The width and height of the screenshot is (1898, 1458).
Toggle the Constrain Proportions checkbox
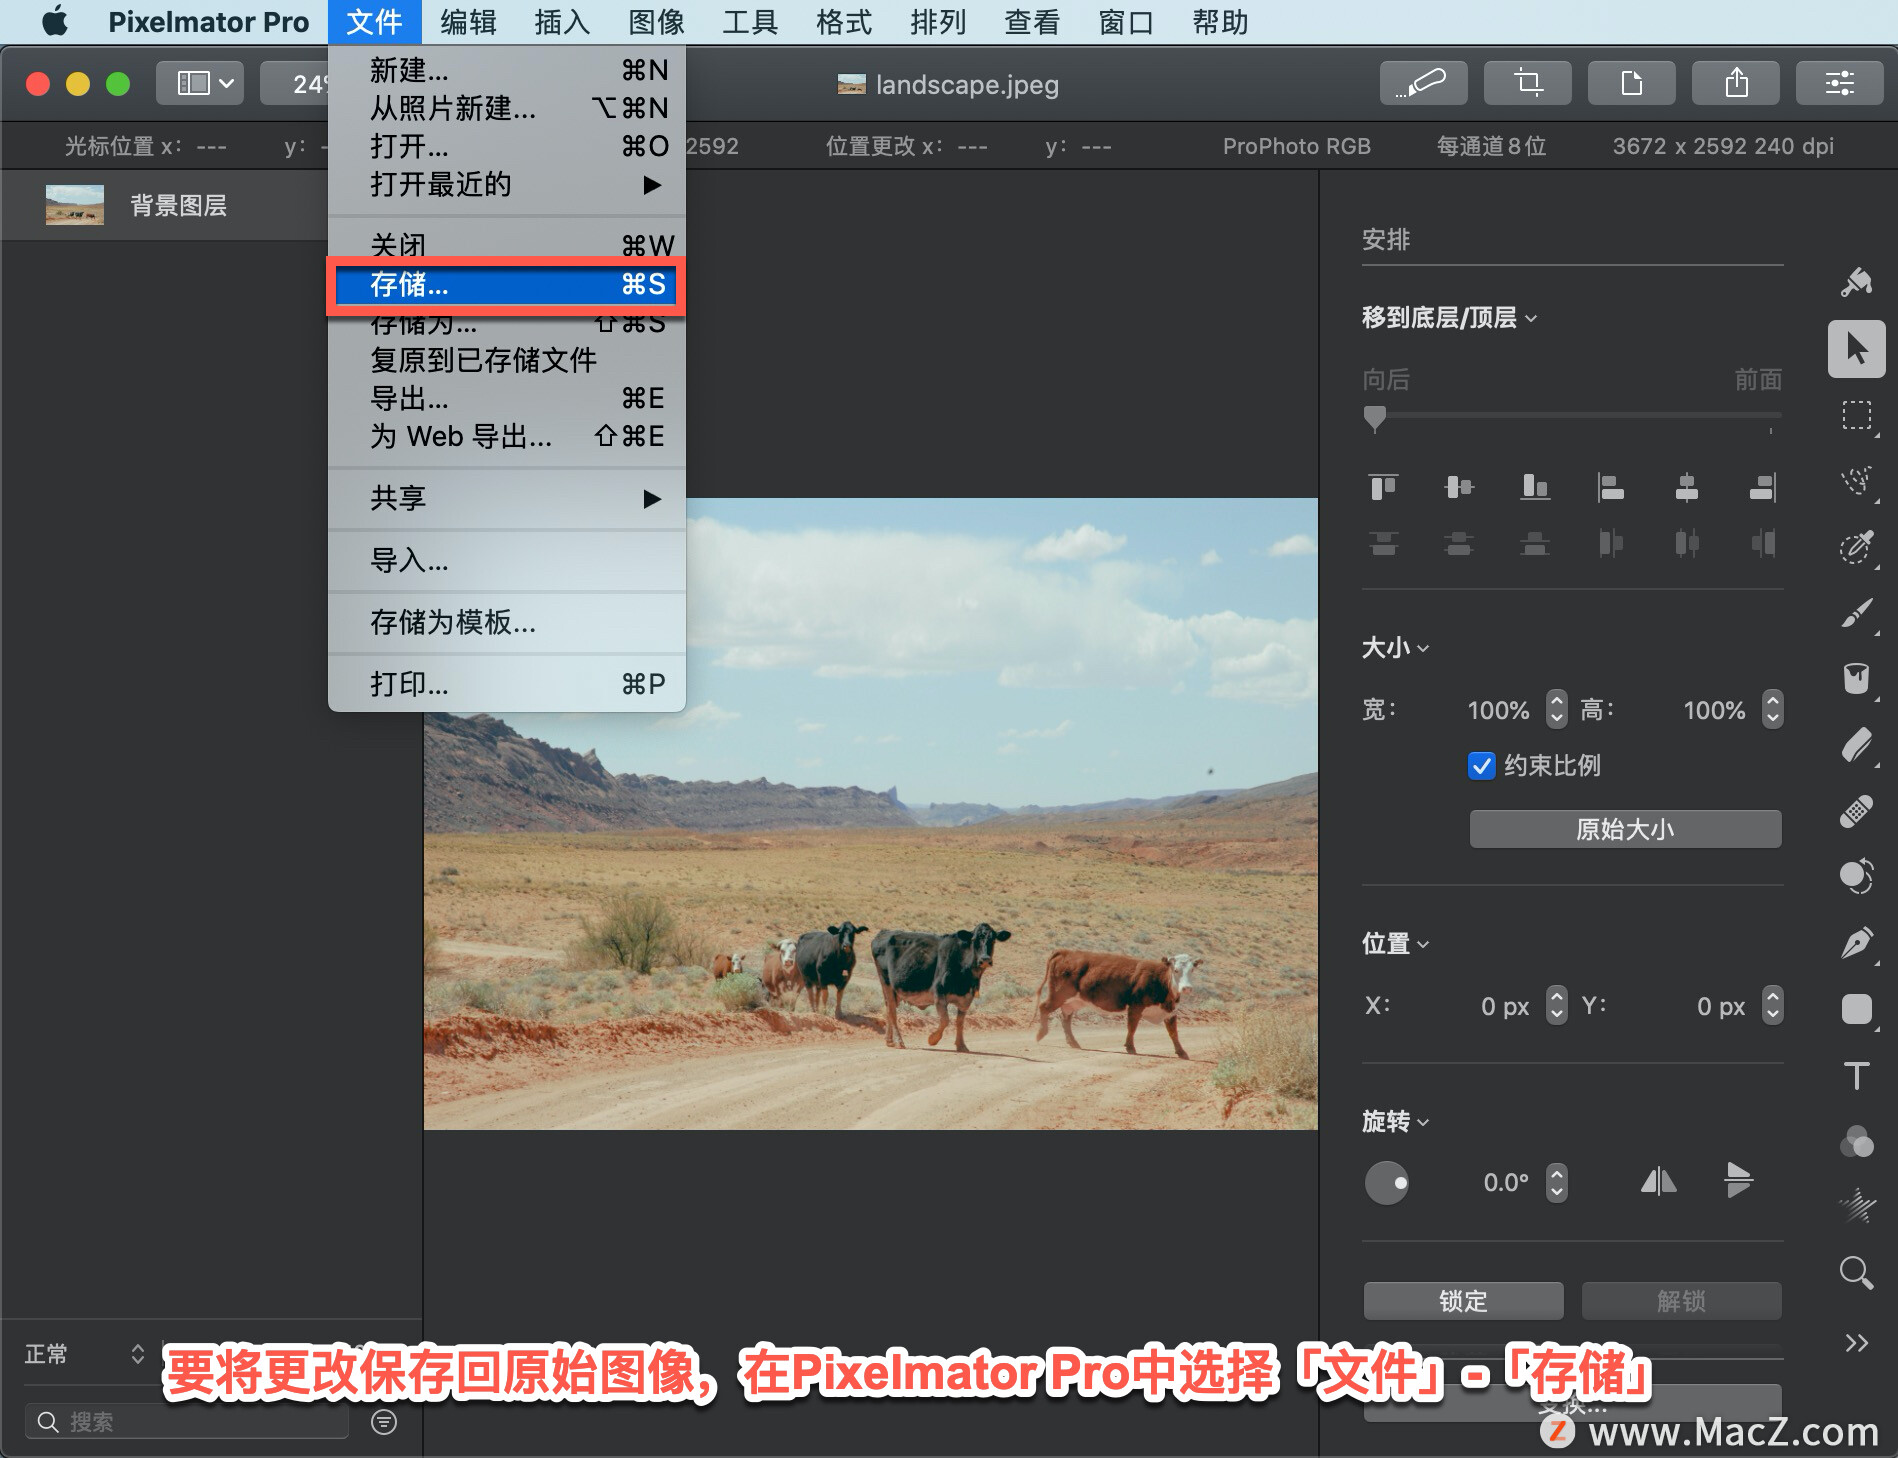(x=1482, y=766)
